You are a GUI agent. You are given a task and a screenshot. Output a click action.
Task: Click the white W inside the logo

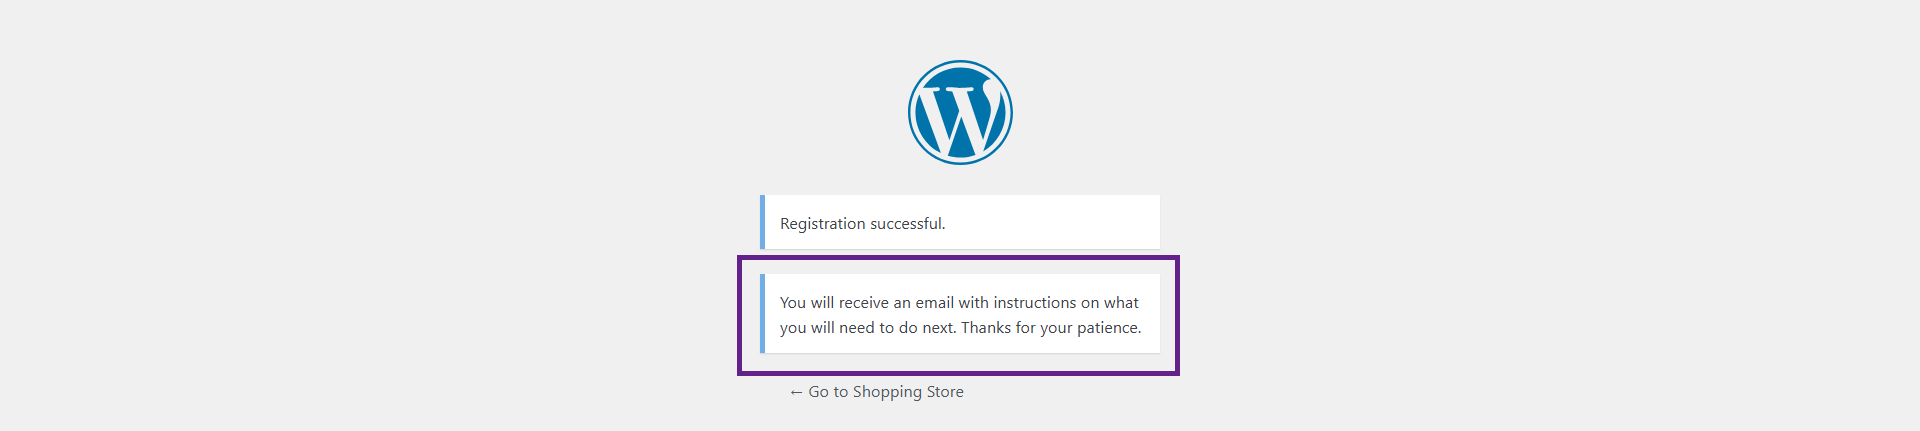pos(958,120)
